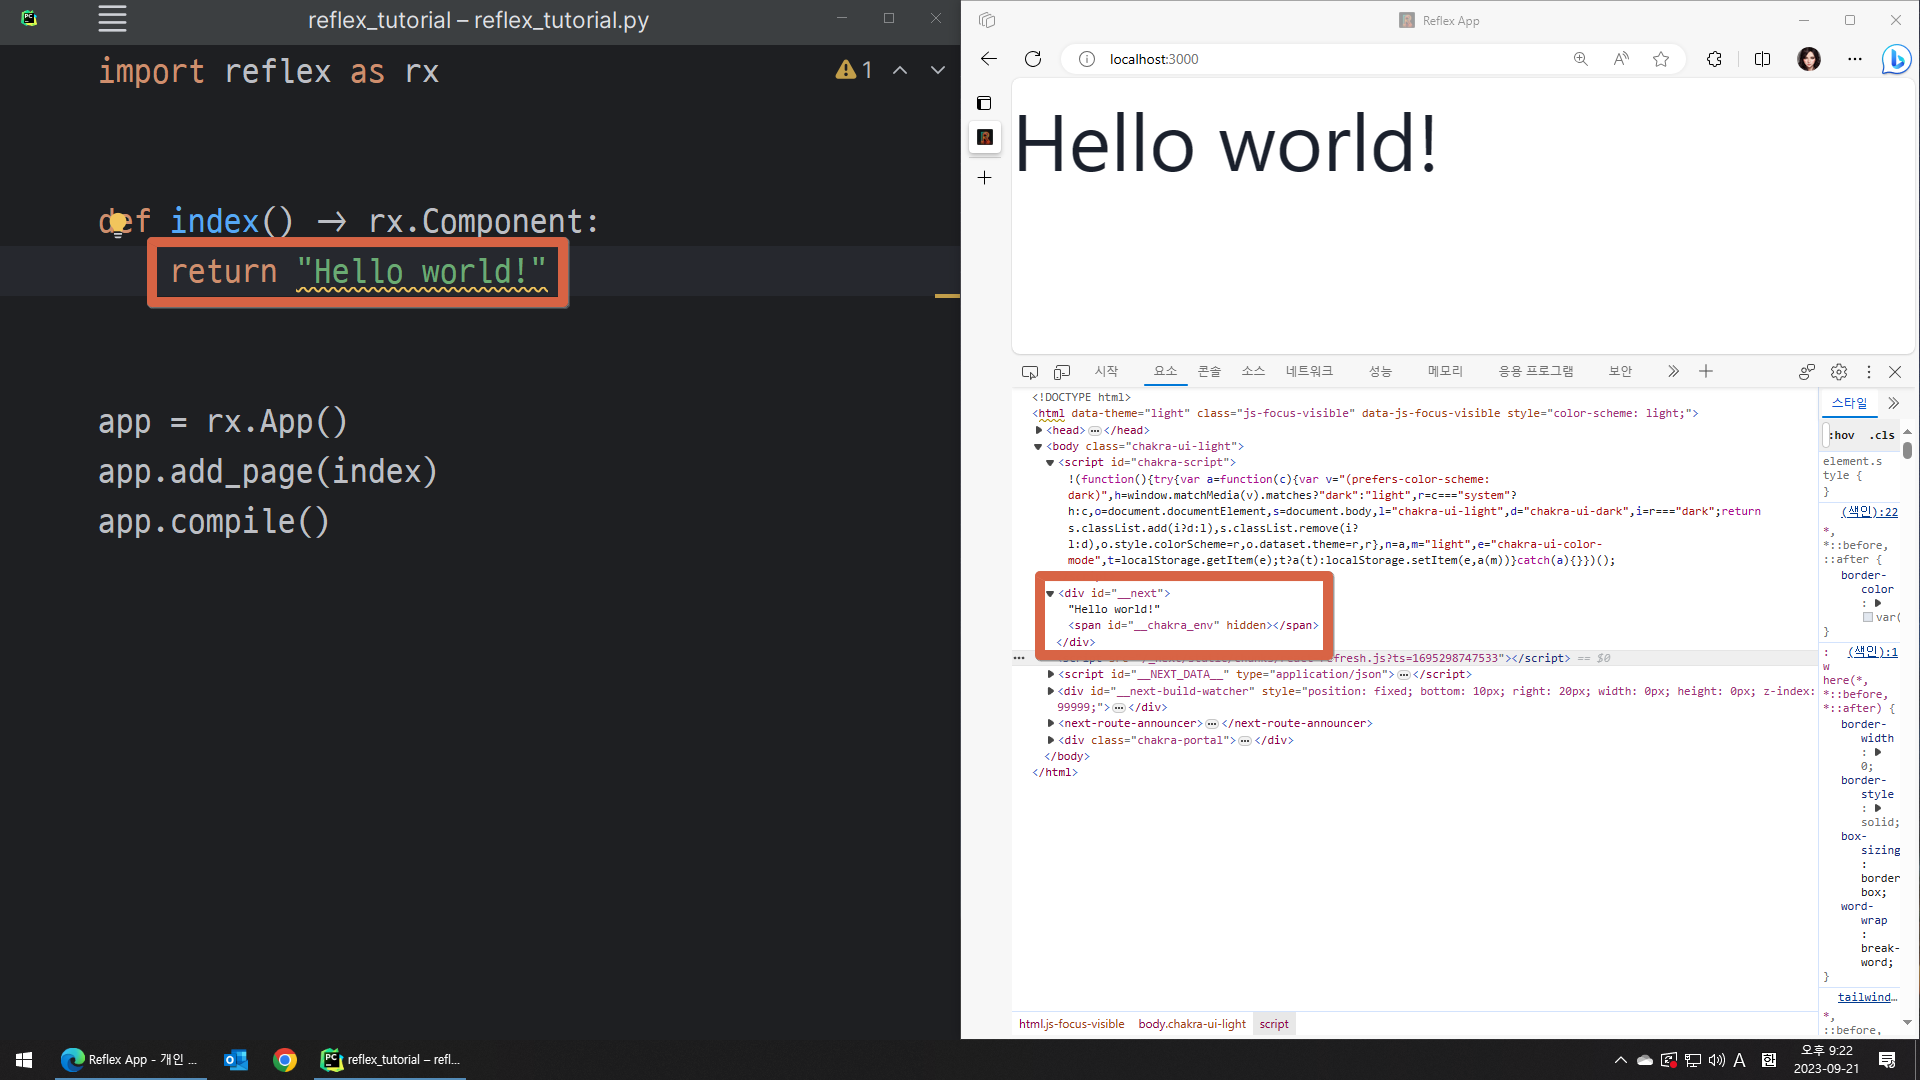The width and height of the screenshot is (1920, 1080).
Task: Open the 네트워크 tab
Action: coord(1309,371)
